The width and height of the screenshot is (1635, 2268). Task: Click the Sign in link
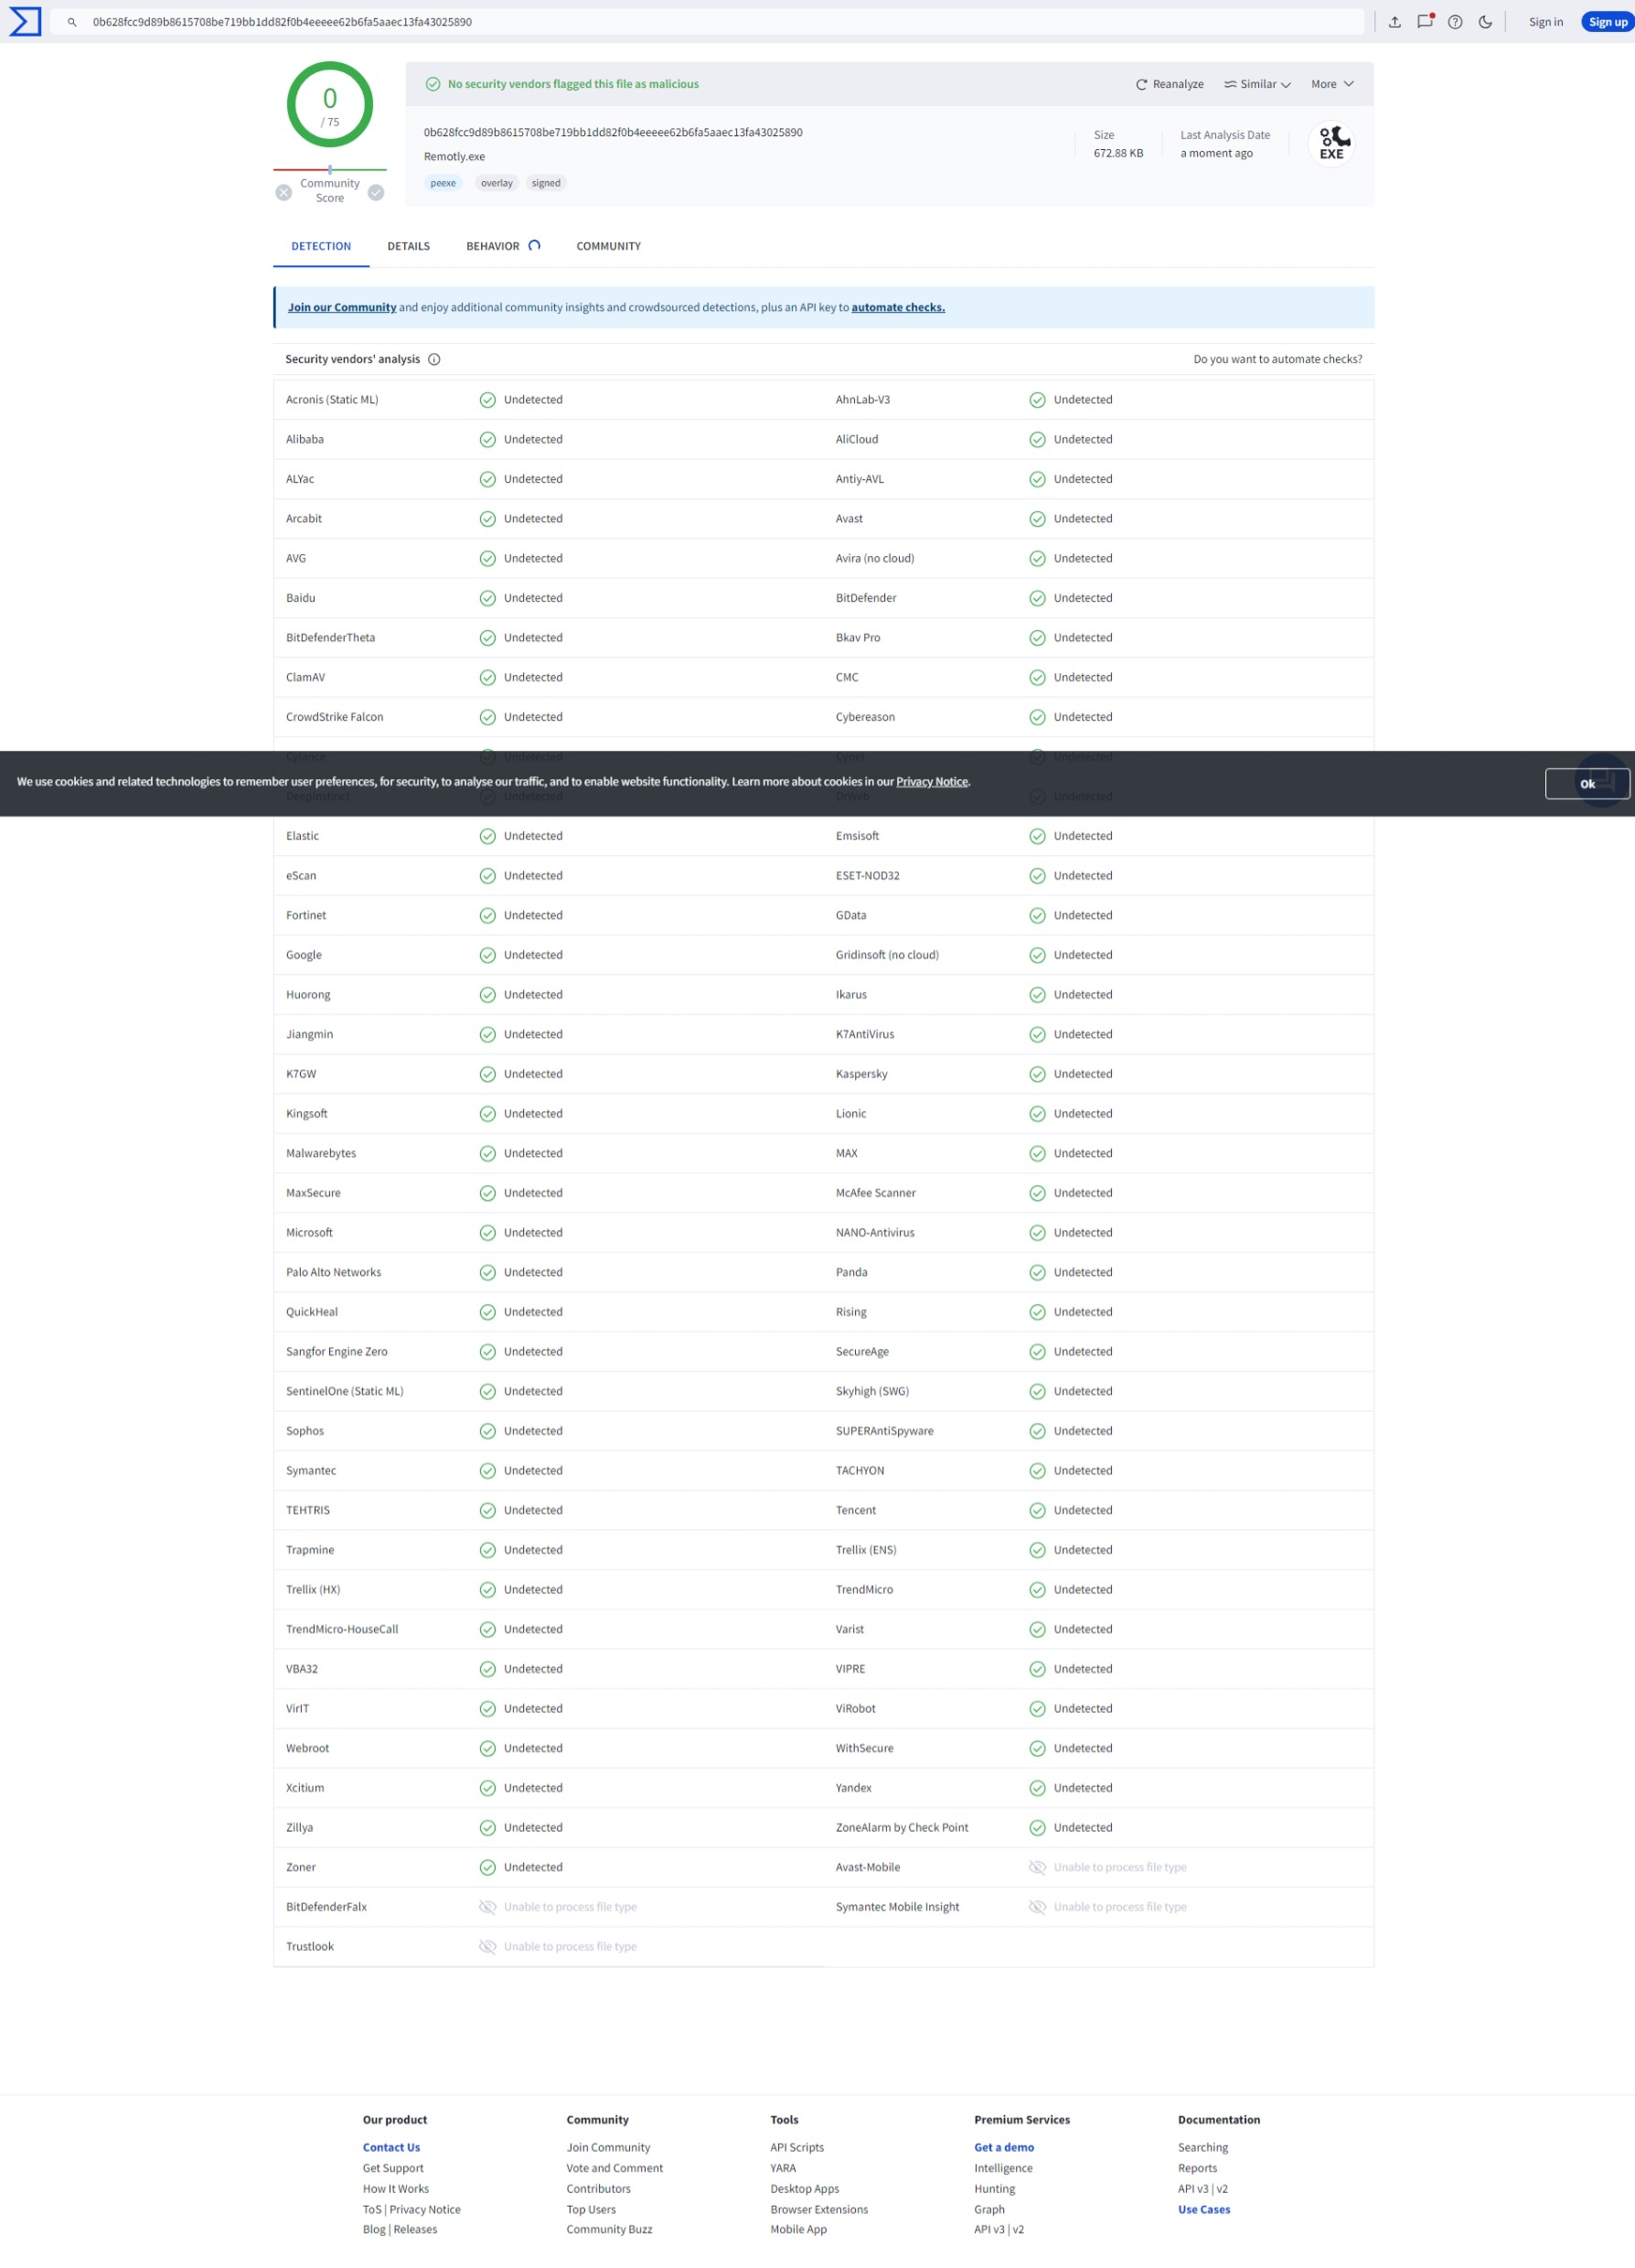pos(1545,22)
